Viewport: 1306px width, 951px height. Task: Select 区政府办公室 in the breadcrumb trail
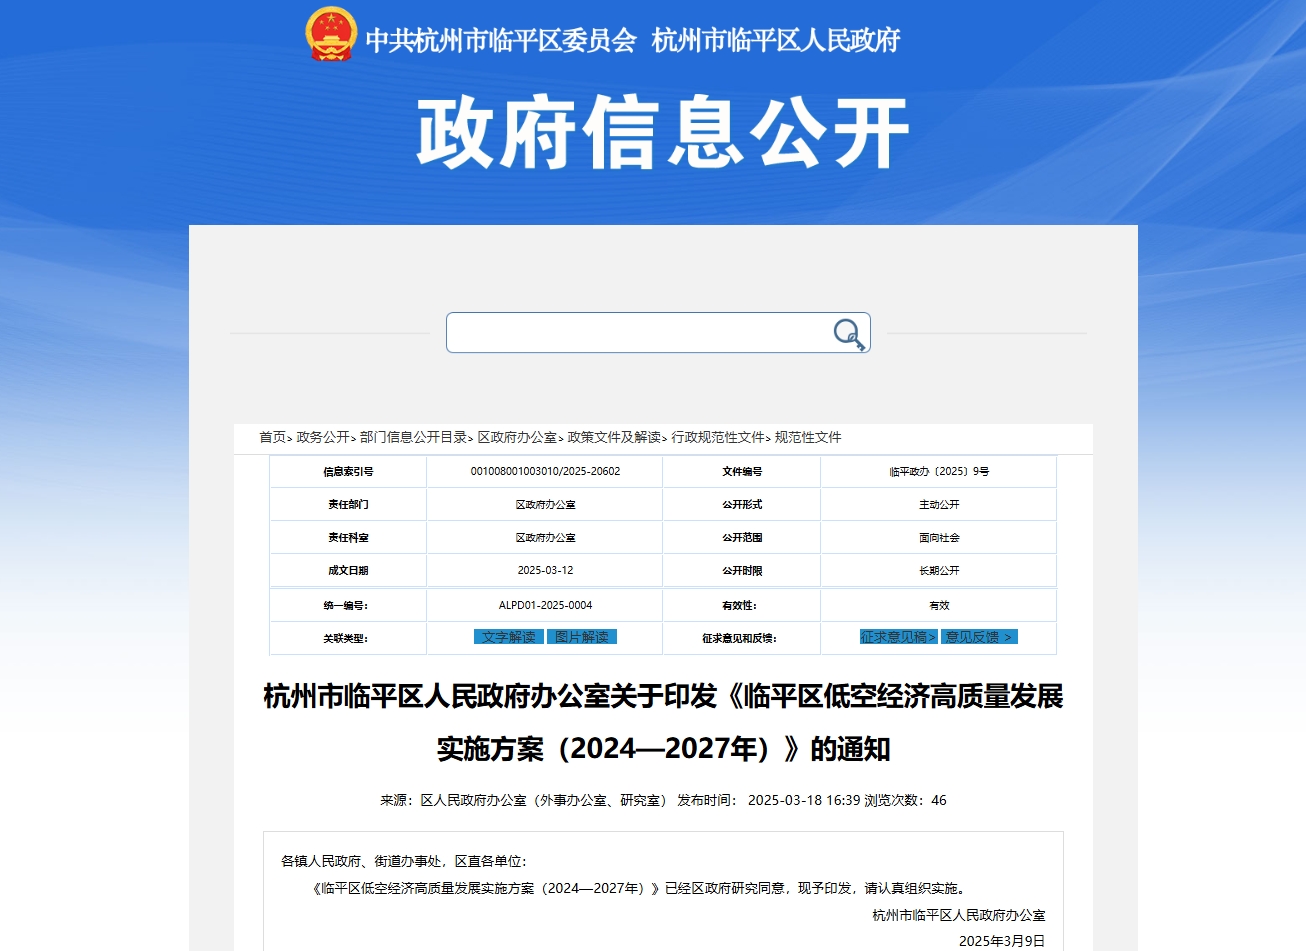517,438
